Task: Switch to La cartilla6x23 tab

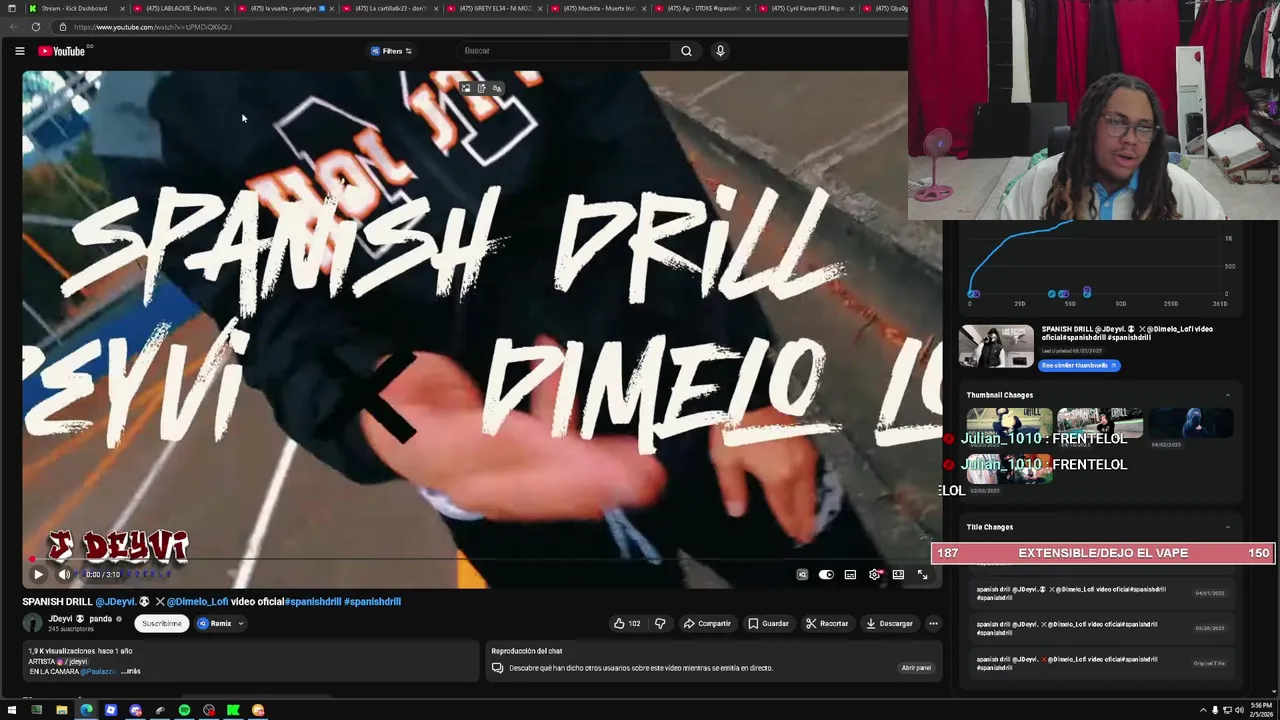Action: [x=390, y=8]
